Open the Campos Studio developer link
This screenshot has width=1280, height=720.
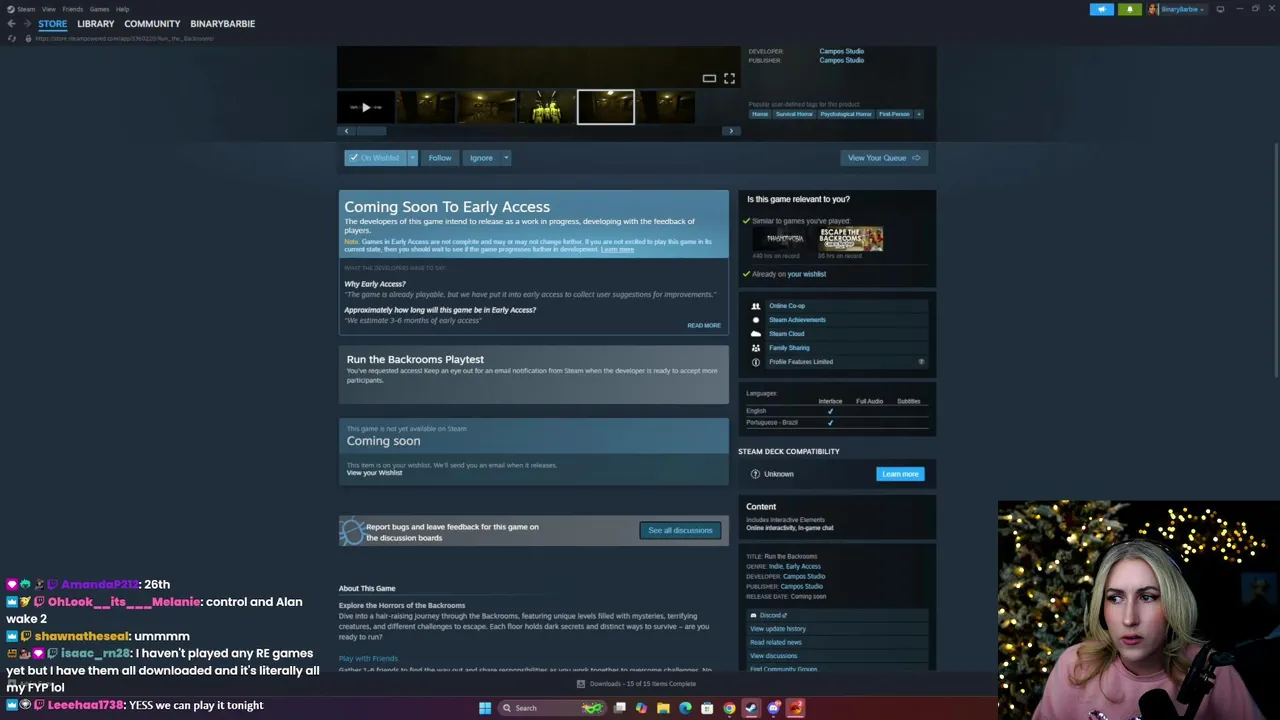click(x=841, y=51)
